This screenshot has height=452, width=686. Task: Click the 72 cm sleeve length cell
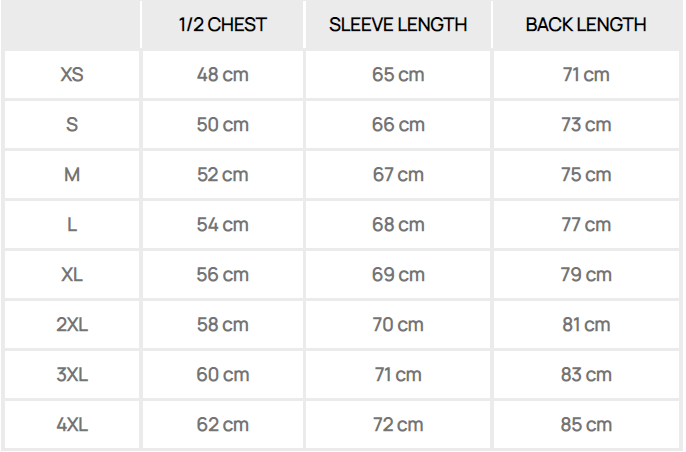pos(398,425)
